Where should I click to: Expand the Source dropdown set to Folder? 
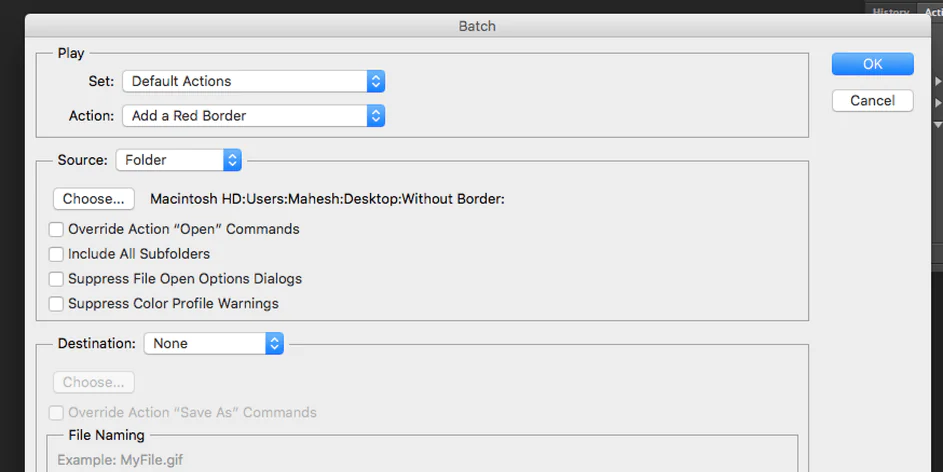pyautogui.click(x=179, y=160)
